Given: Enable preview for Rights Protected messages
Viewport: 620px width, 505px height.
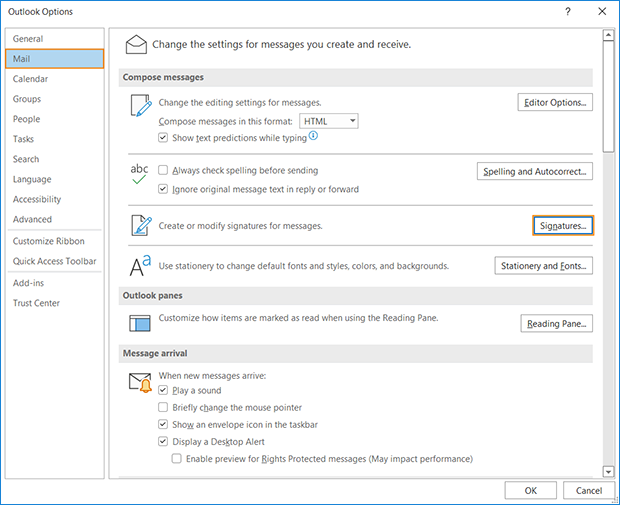Looking at the screenshot, I should [176, 459].
